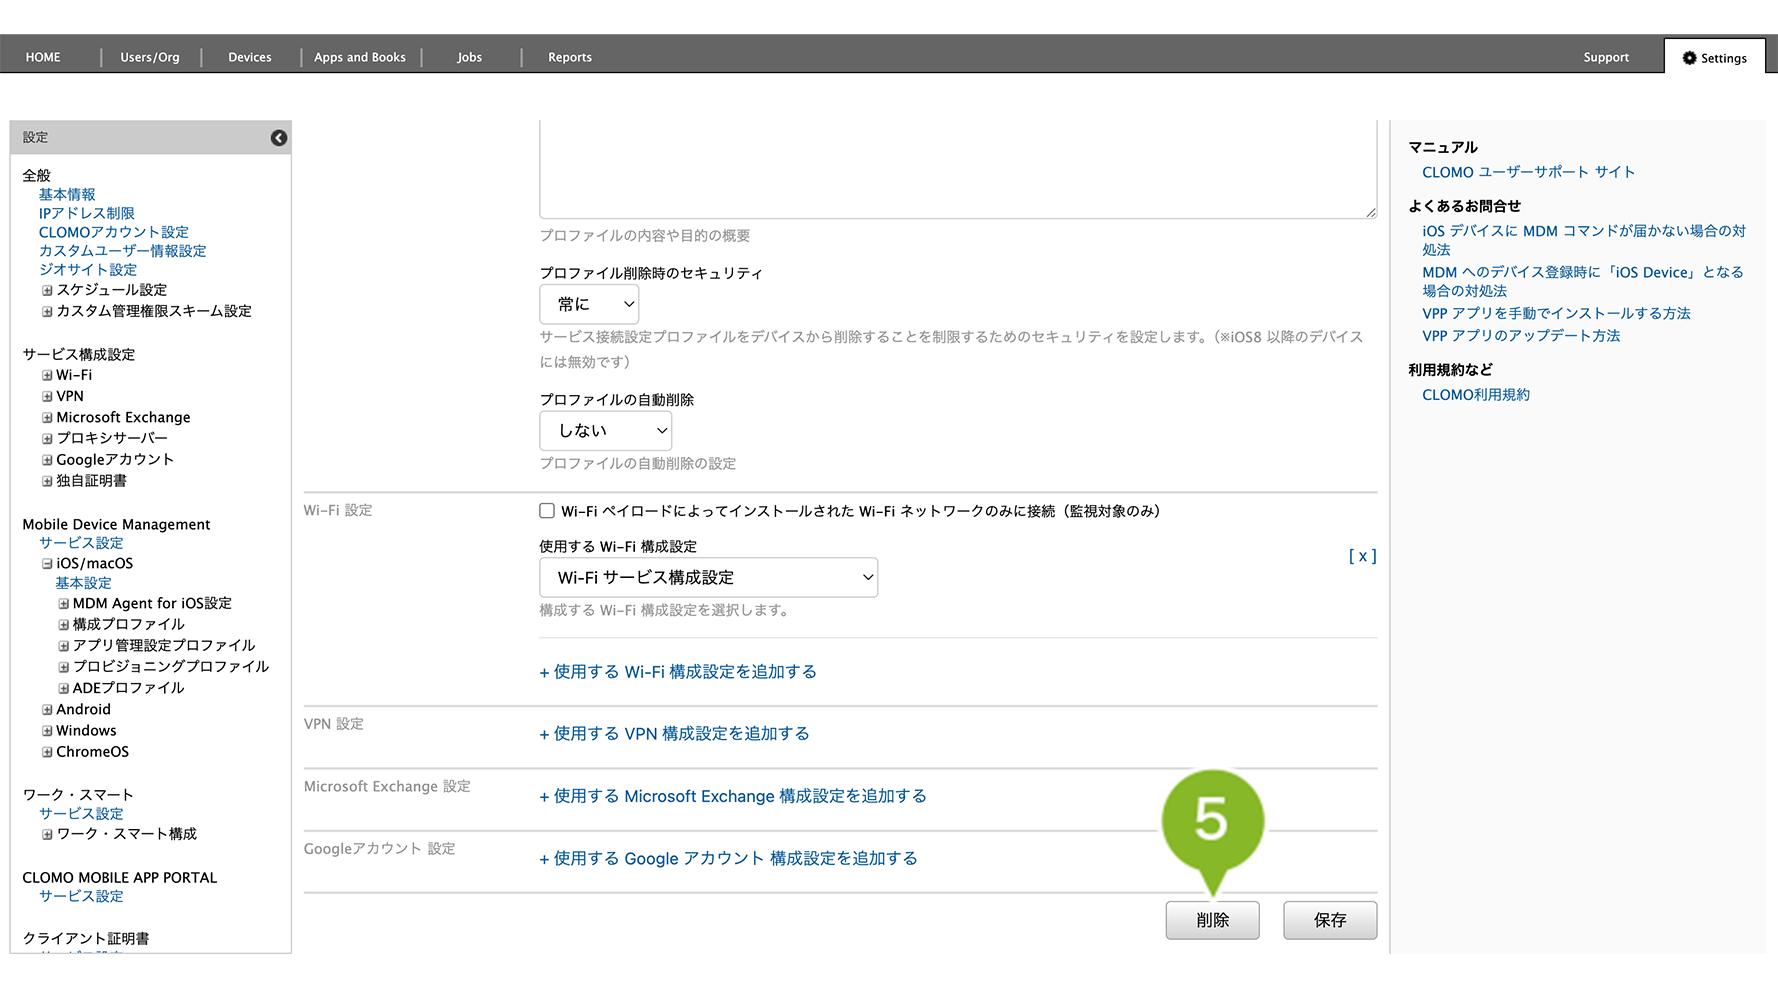Expand the VPN tree node icon
The image size is (1778, 1000).
click(x=47, y=397)
